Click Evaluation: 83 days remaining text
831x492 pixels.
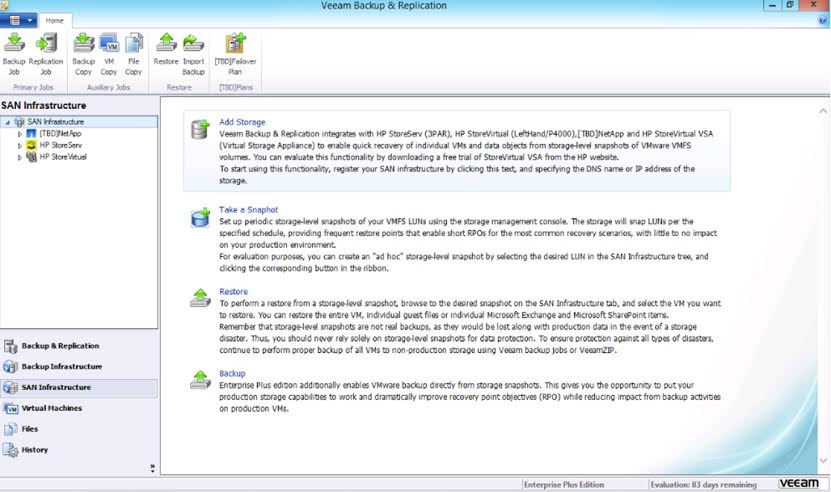(703, 485)
